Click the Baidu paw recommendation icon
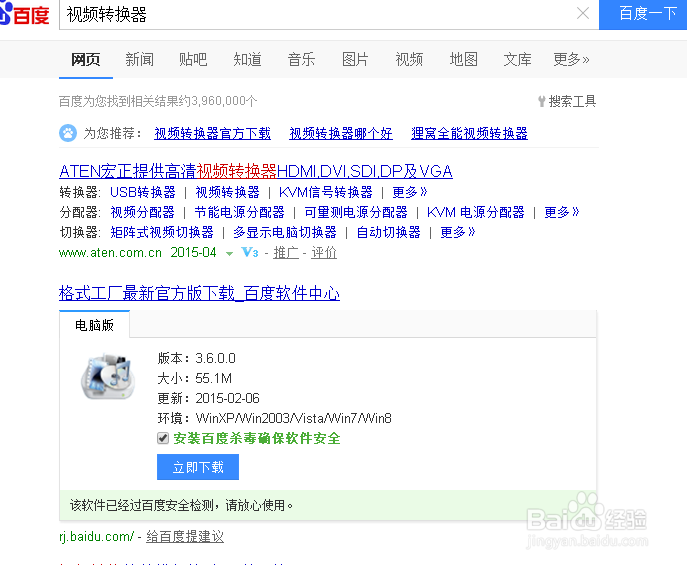 click(x=68, y=133)
